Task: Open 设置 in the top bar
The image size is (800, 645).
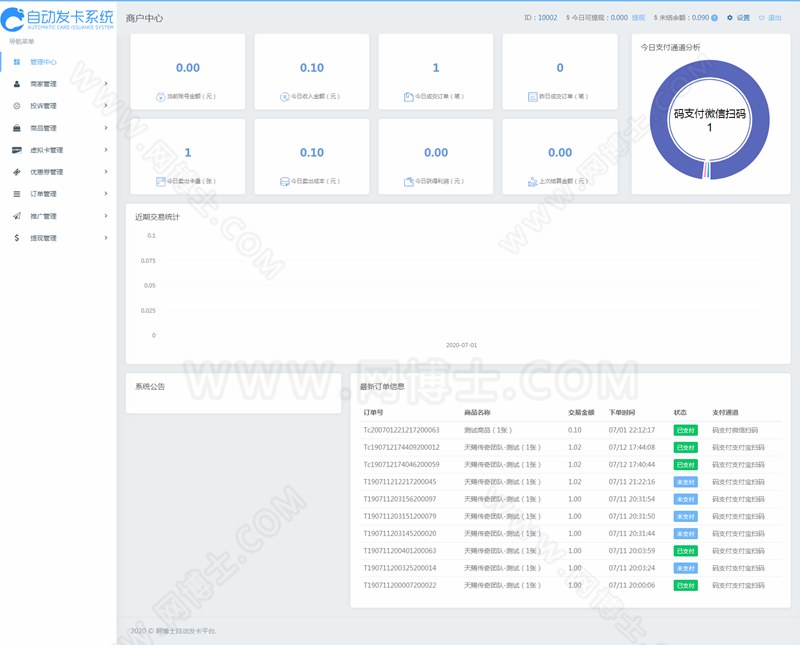Action: tap(743, 18)
